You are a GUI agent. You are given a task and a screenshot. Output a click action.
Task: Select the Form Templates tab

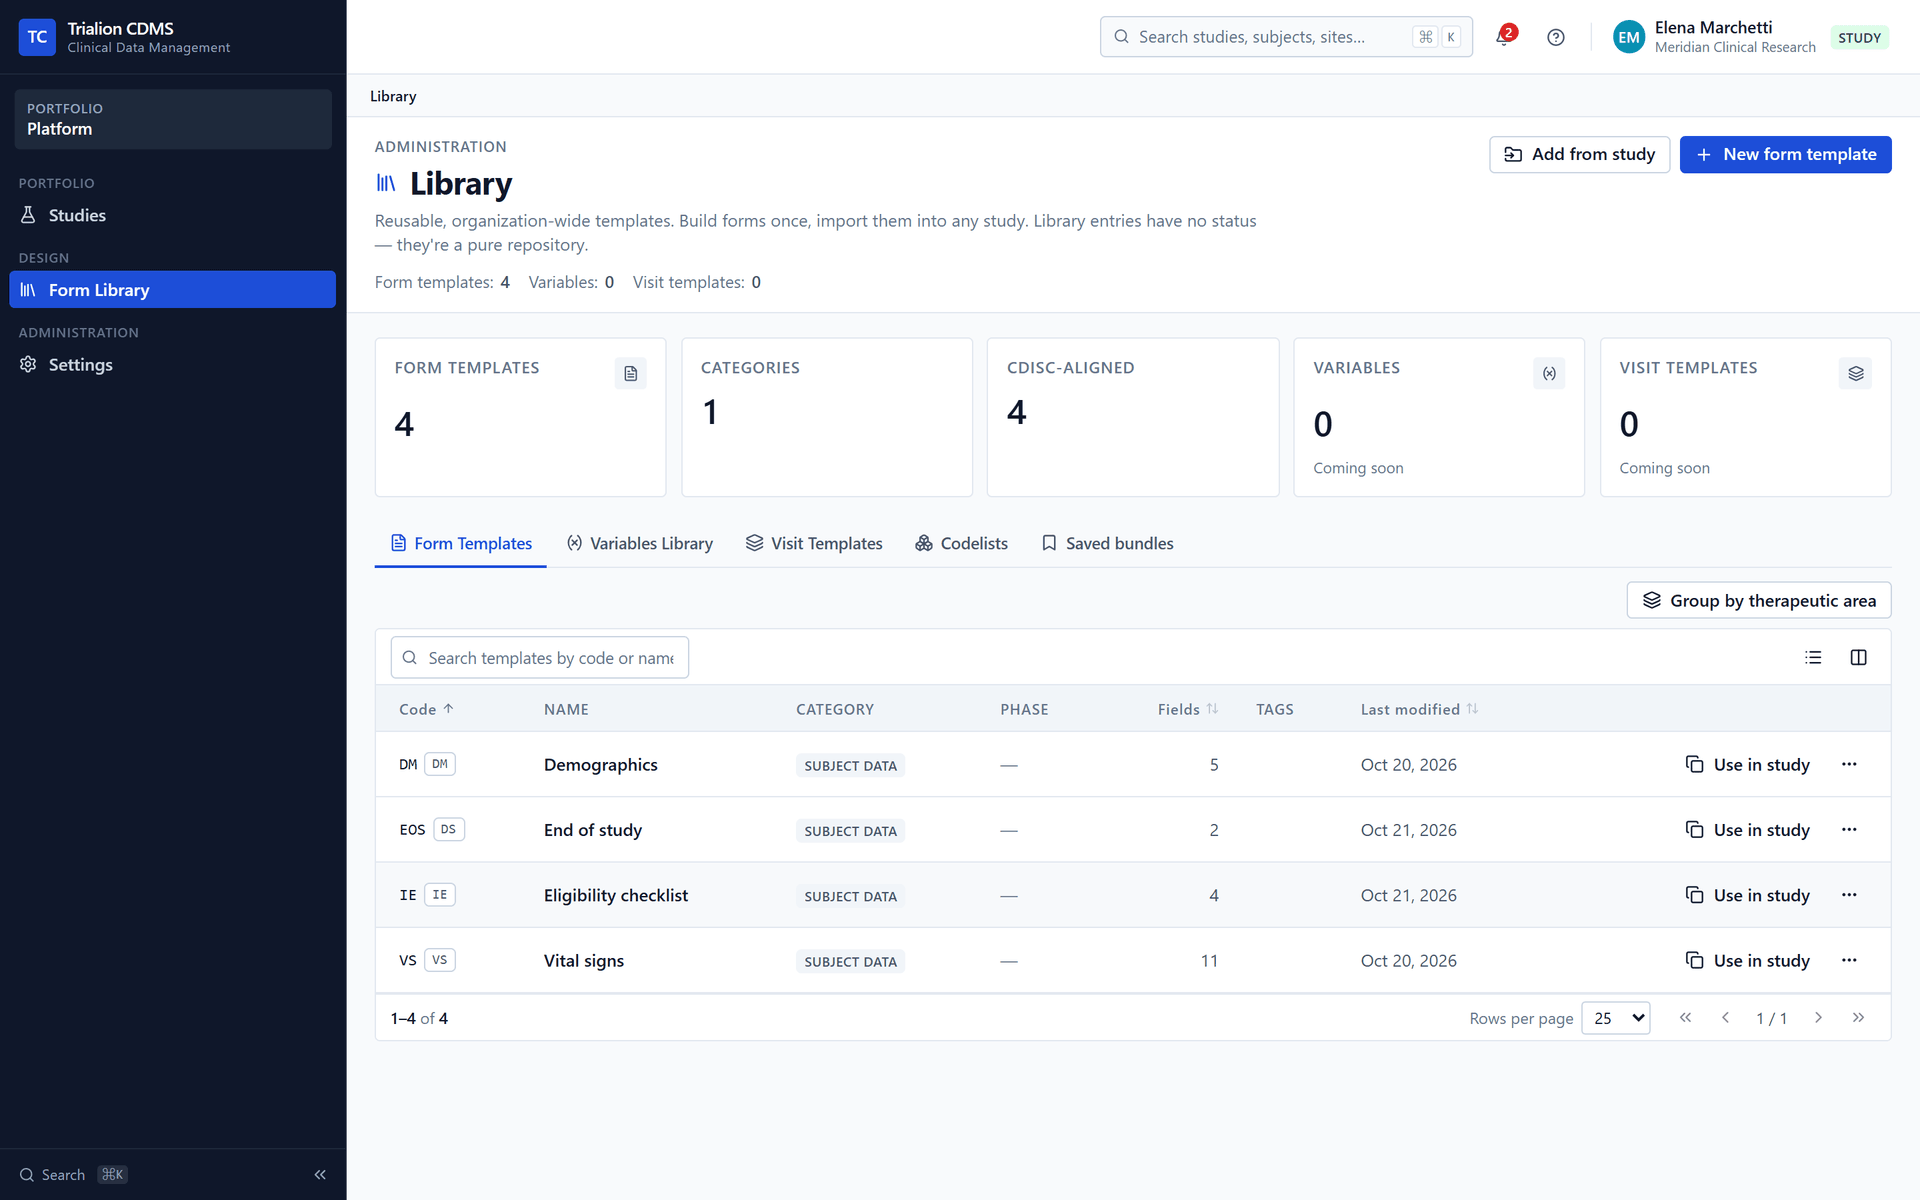[x=461, y=543]
